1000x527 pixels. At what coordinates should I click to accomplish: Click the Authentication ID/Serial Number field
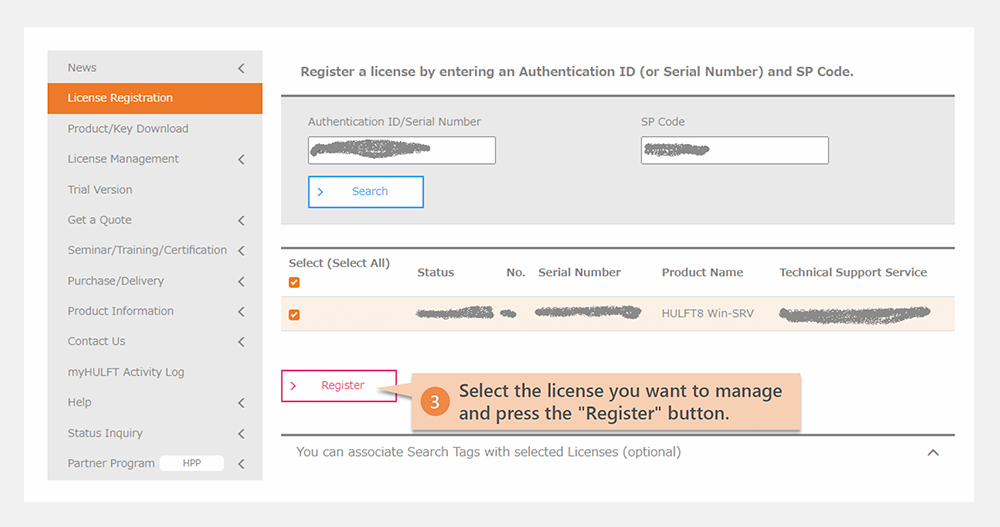[401, 151]
